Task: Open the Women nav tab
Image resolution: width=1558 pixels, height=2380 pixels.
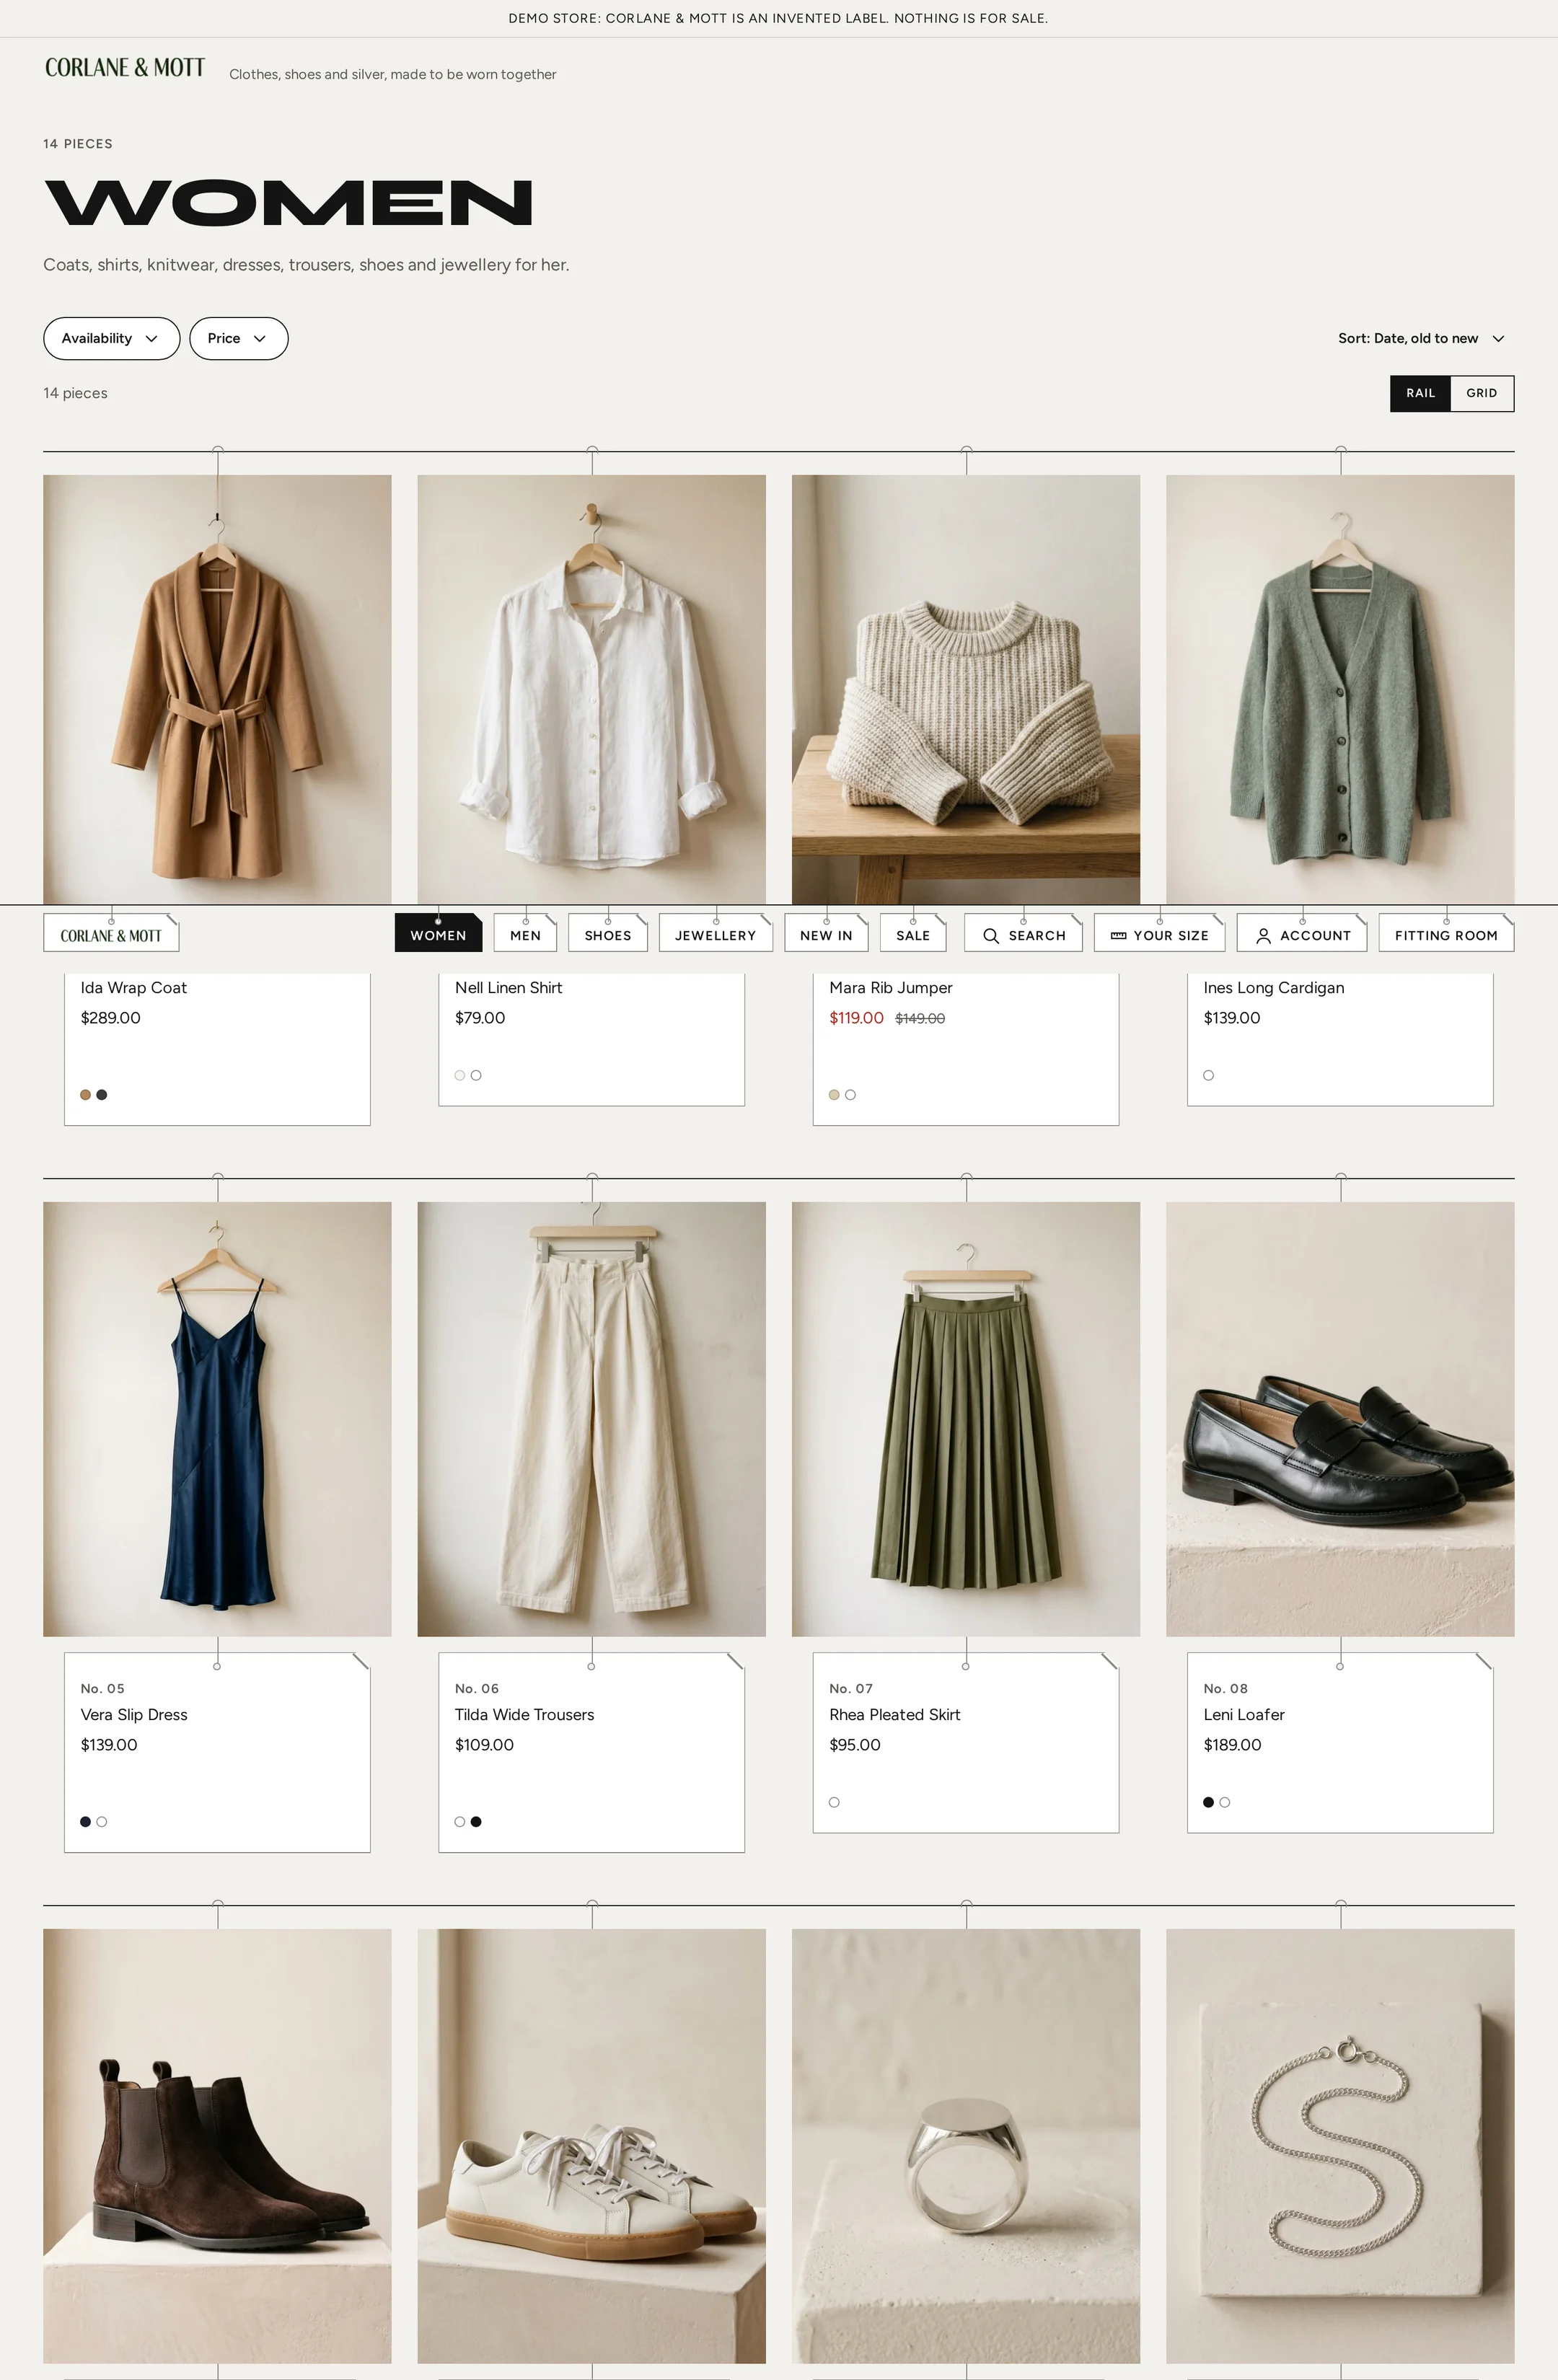Action: click(438, 934)
